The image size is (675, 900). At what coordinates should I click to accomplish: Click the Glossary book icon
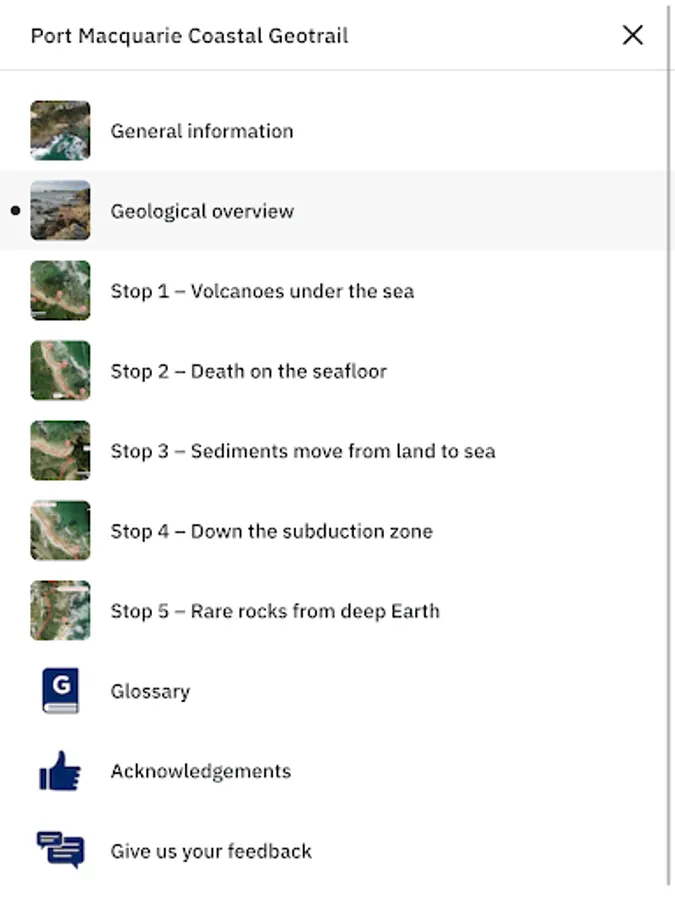(x=60, y=691)
